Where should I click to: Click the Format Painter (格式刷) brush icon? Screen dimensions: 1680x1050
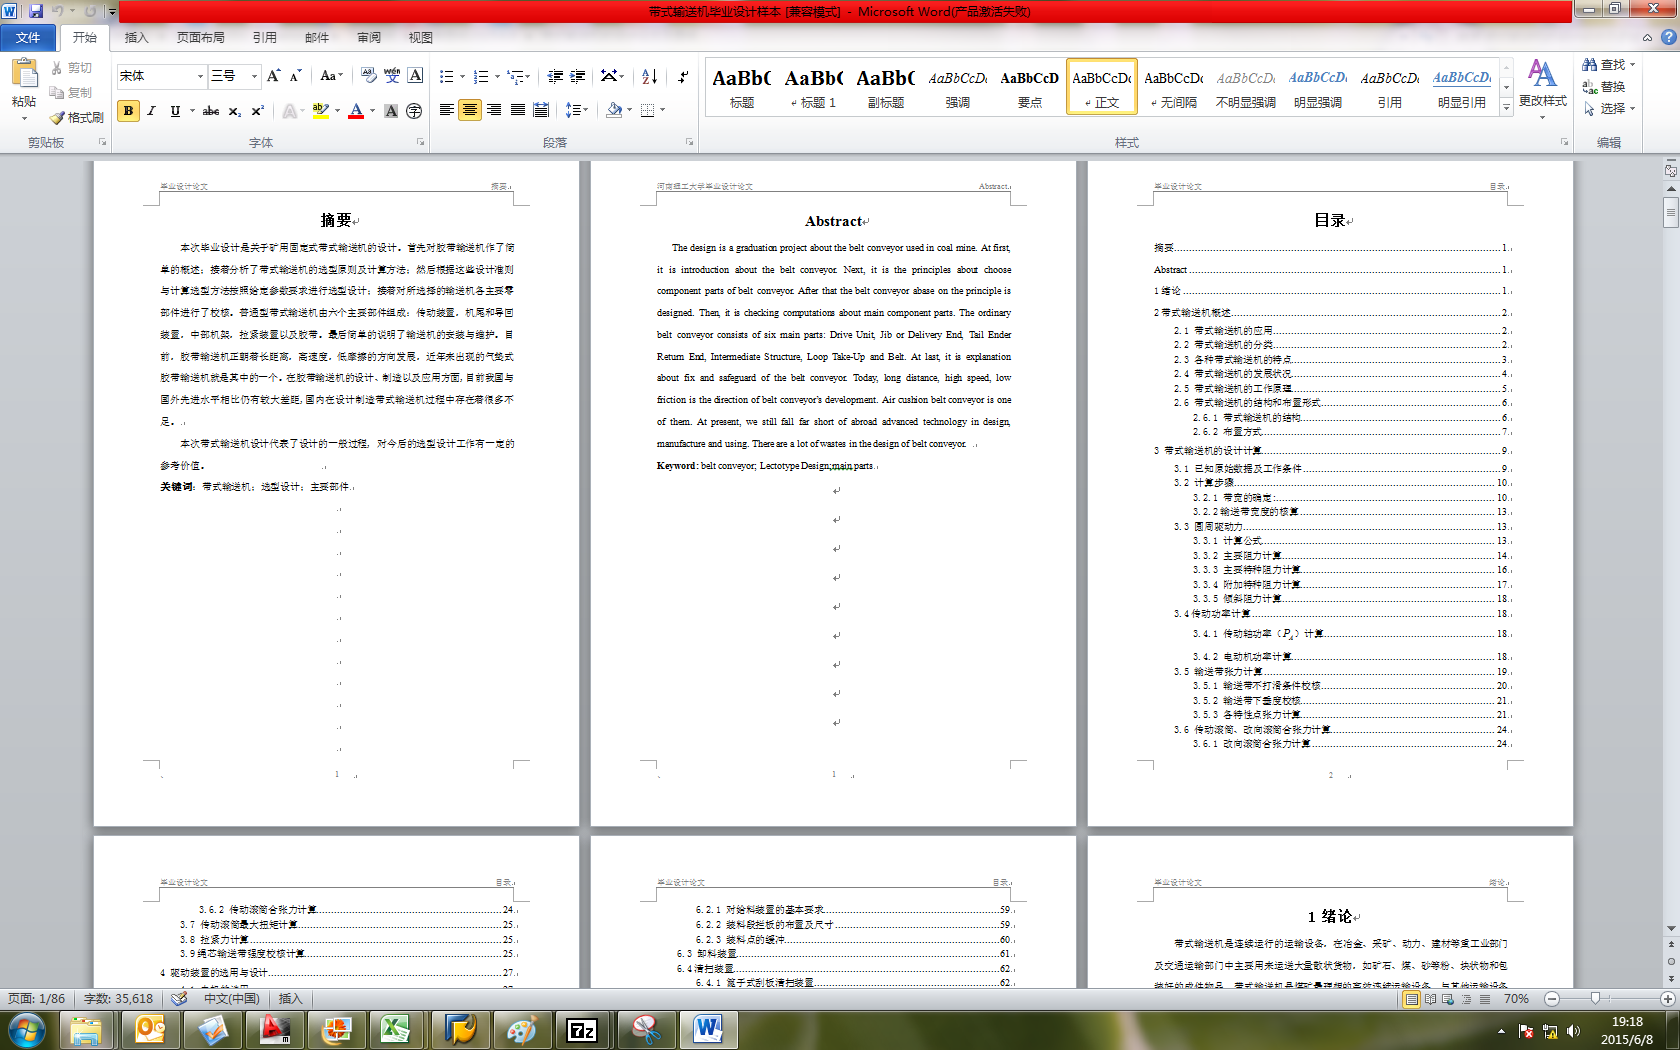click(57, 118)
